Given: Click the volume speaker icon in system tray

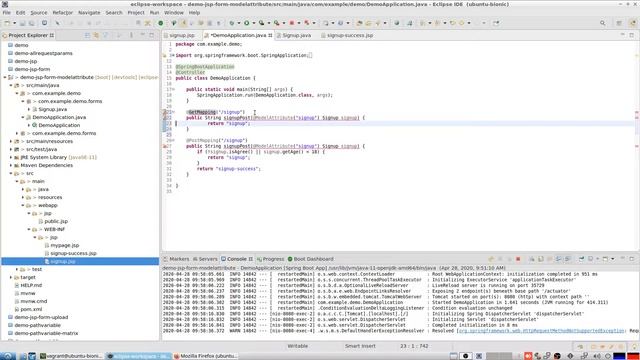Looking at the screenshot, I should click(x=597, y=356).
